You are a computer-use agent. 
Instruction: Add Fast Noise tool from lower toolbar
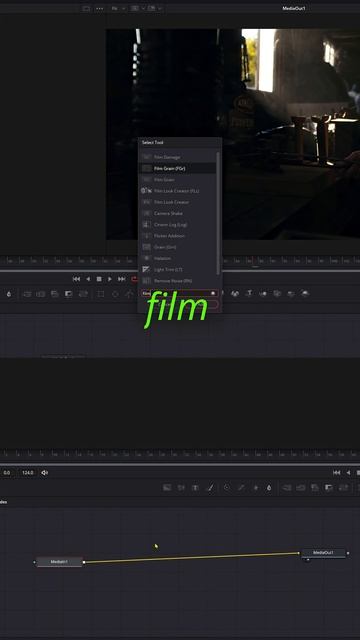[x=181, y=487]
